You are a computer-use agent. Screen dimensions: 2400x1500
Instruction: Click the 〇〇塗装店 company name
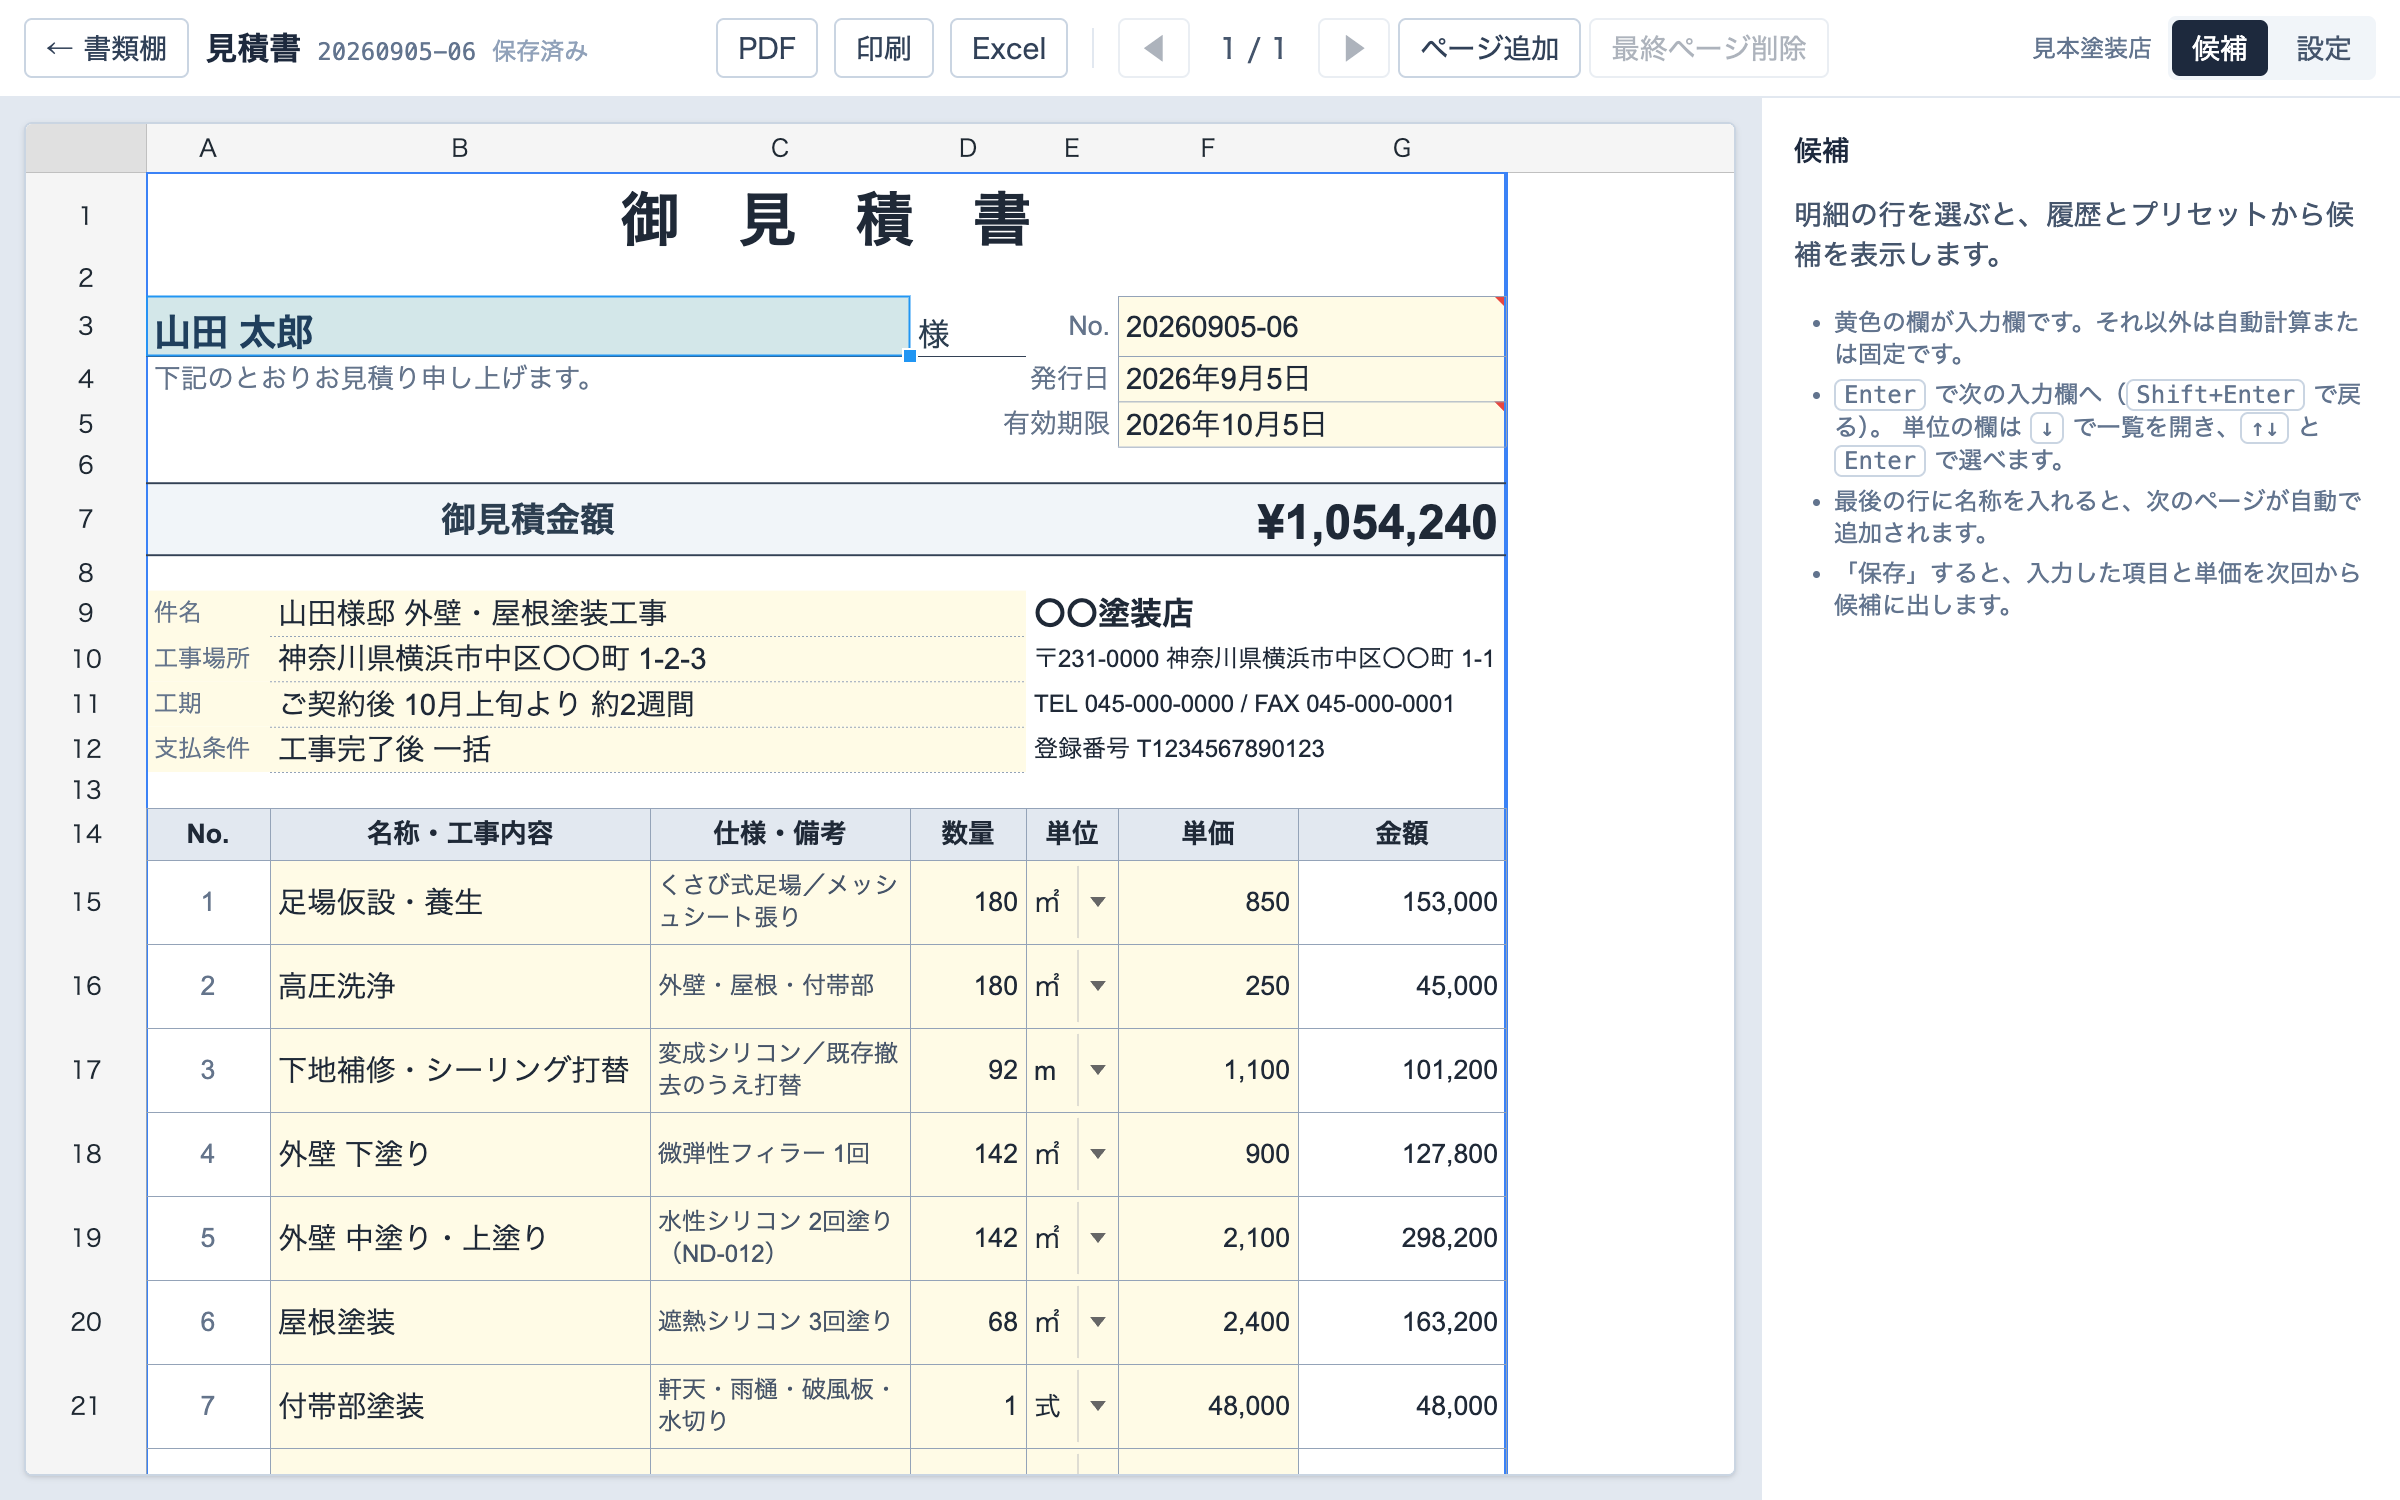pos(1113,613)
